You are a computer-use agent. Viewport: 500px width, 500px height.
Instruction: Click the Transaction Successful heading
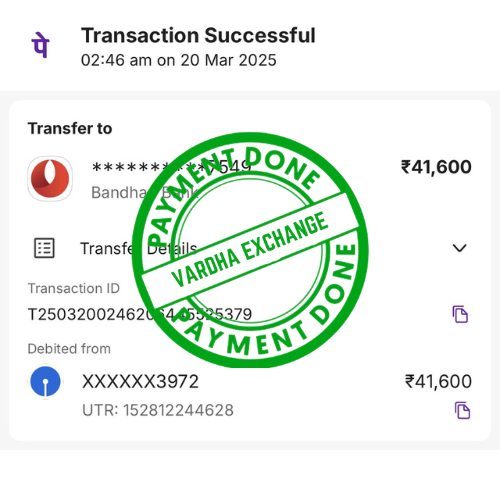click(x=198, y=36)
